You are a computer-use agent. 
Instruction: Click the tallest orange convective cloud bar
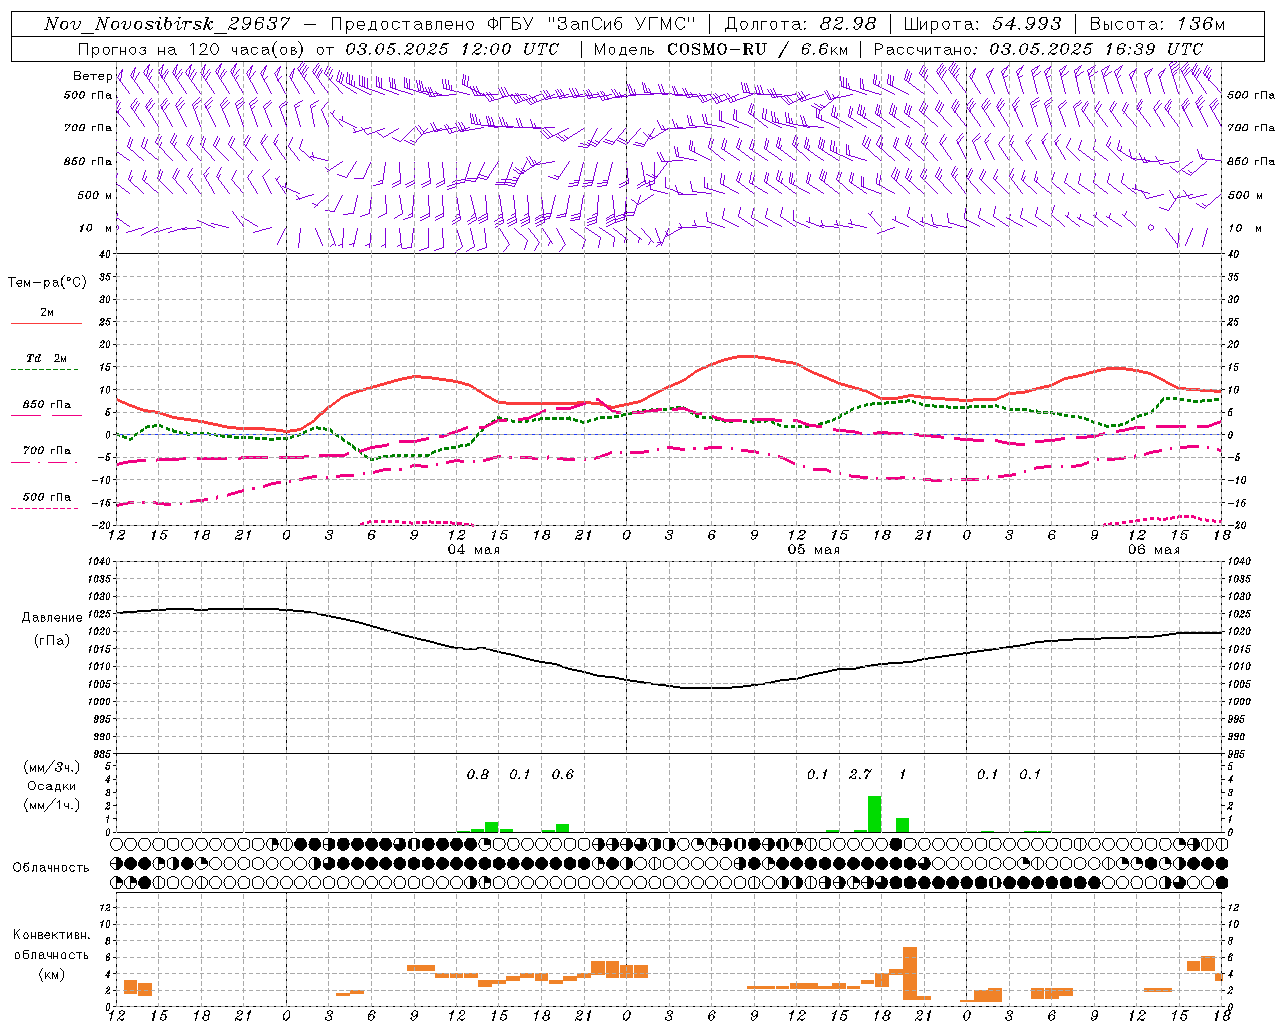[x=910, y=973]
